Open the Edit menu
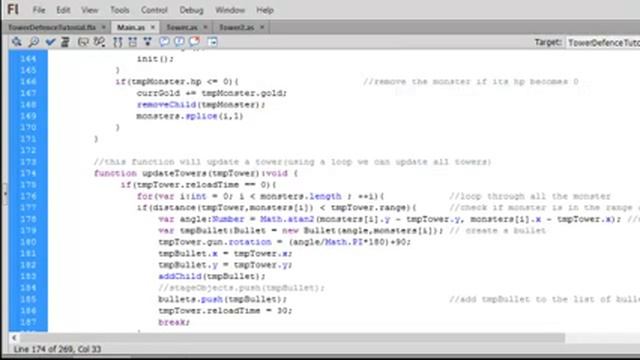 tap(63, 10)
